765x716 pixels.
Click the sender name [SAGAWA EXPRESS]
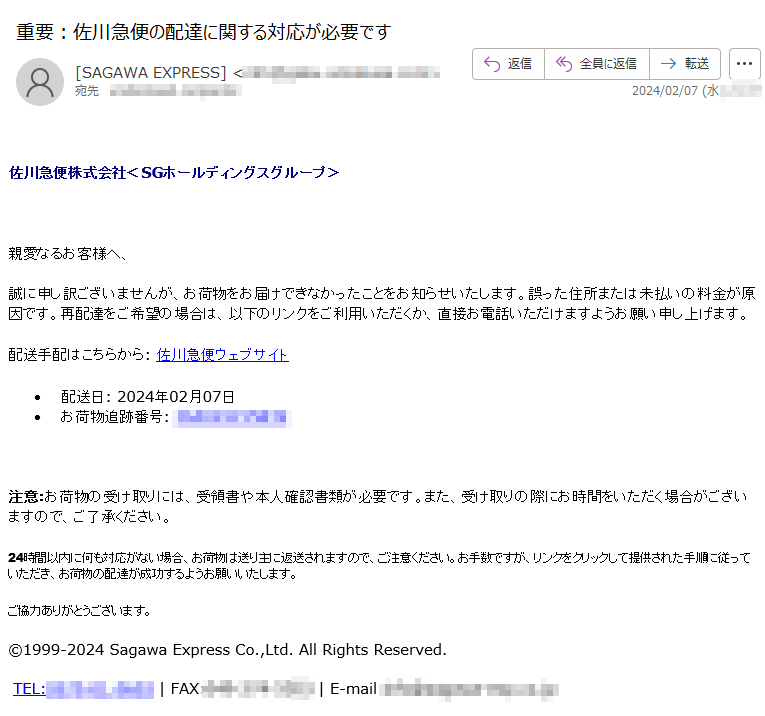[151, 73]
